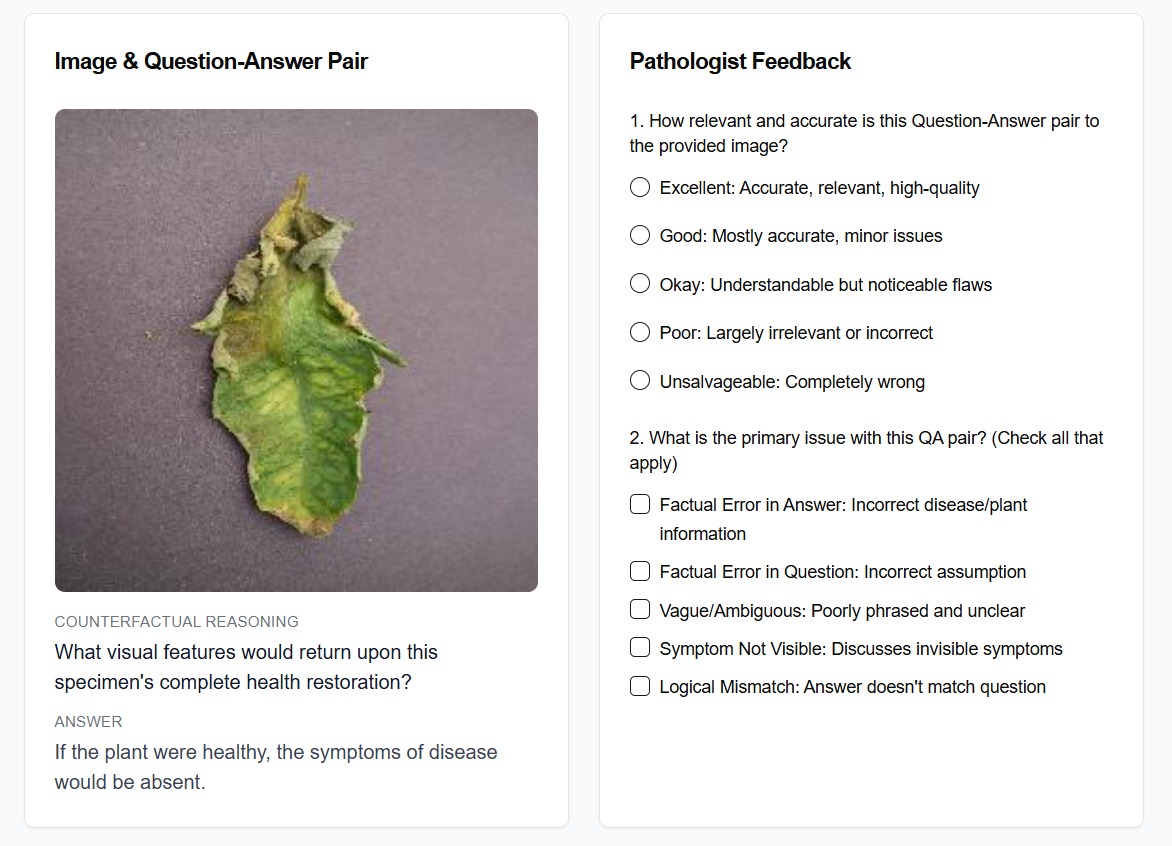This screenshot has width=1172, height=846.
Task: Pick the 'Okay: Understandable but noticeable flaws' option
Action: 640,284
